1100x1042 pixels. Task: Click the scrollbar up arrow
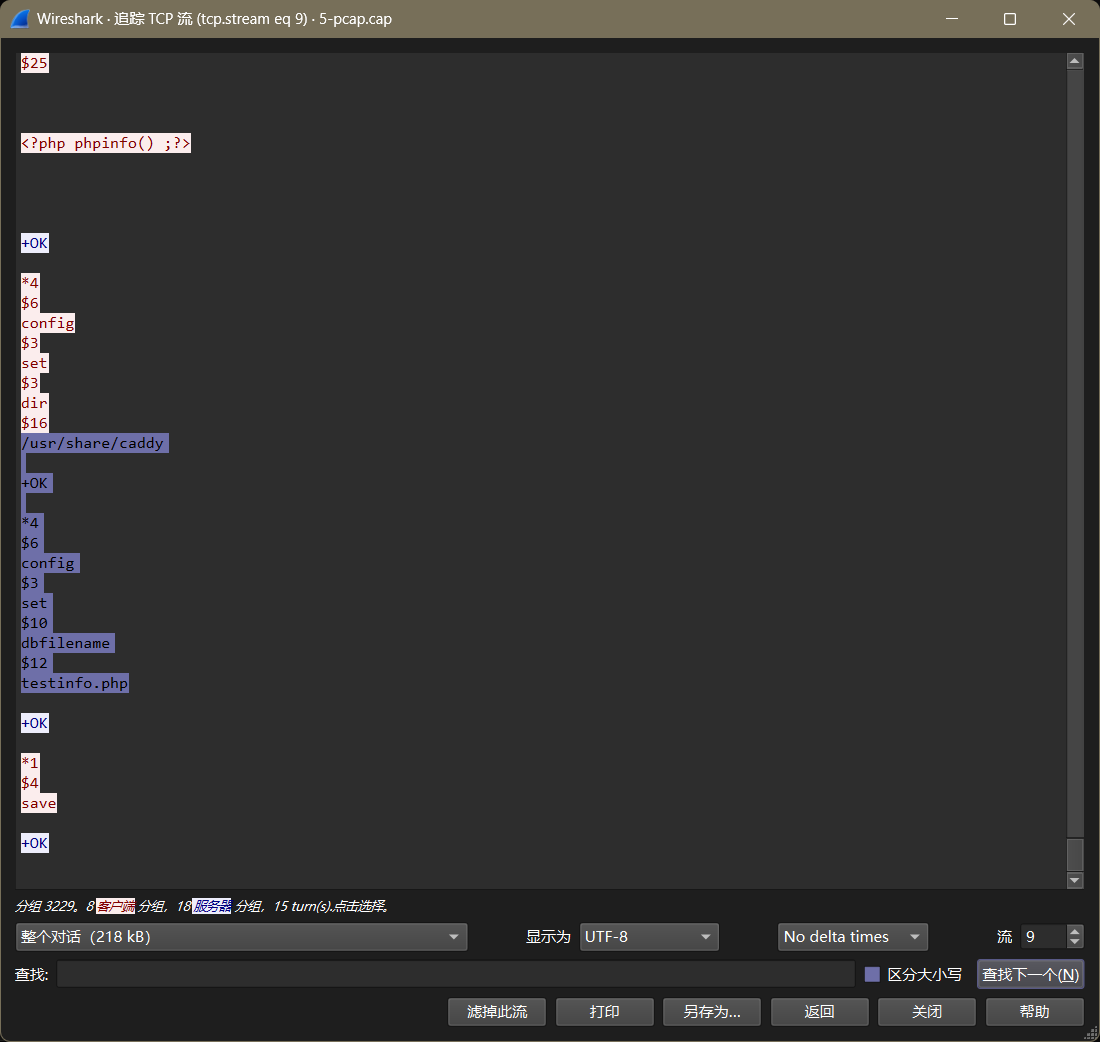pyautogui.click(x=1074, y=61)
